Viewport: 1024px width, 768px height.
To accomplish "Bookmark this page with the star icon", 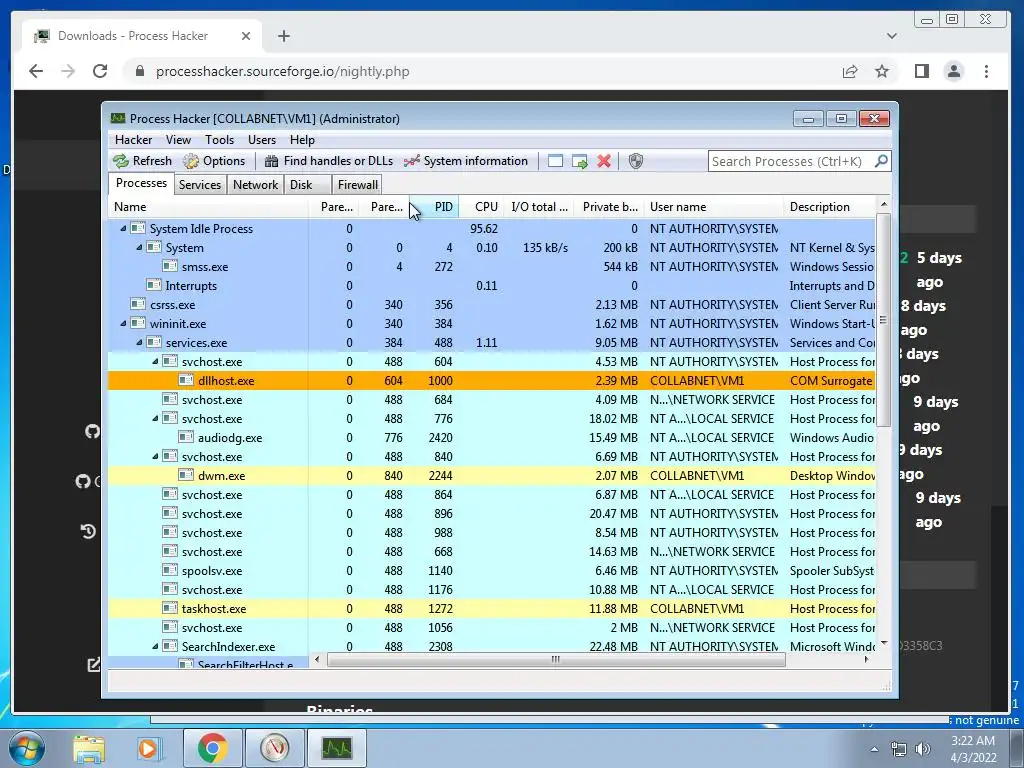I will coord(882,71).
